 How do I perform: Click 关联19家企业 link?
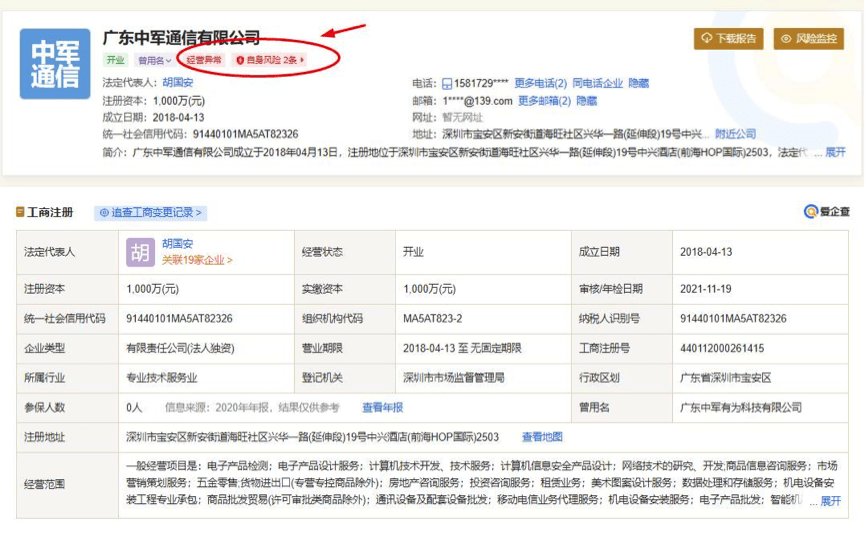[x=197, y=260]
